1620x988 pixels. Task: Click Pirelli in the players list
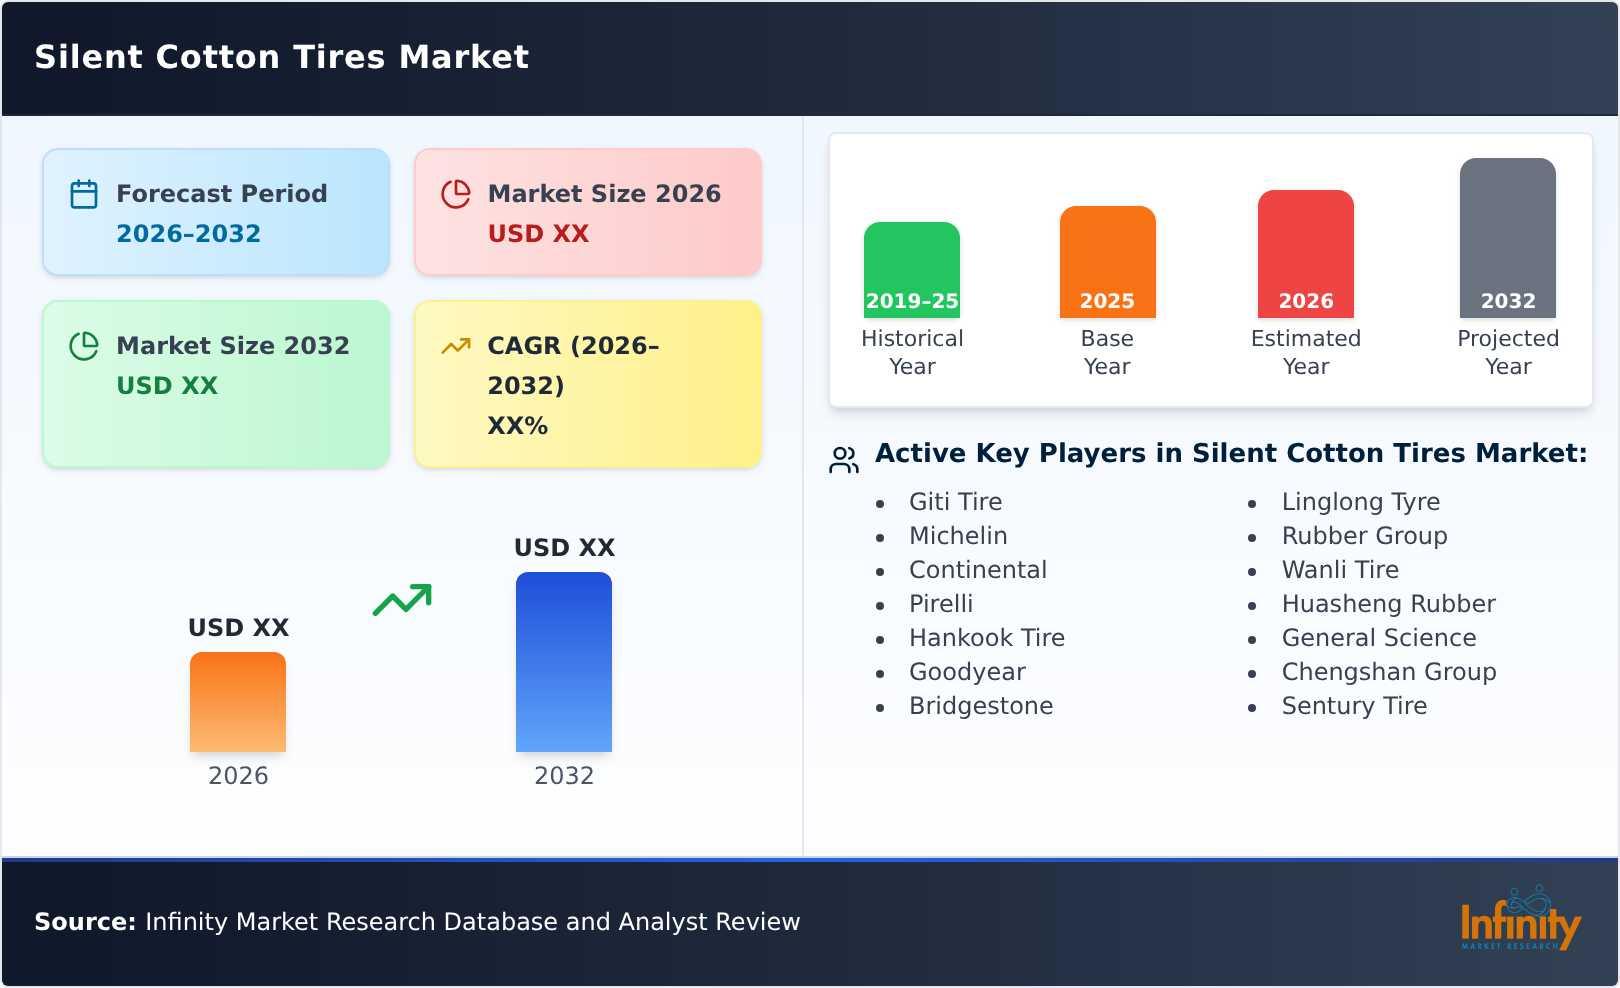[941, 603]
